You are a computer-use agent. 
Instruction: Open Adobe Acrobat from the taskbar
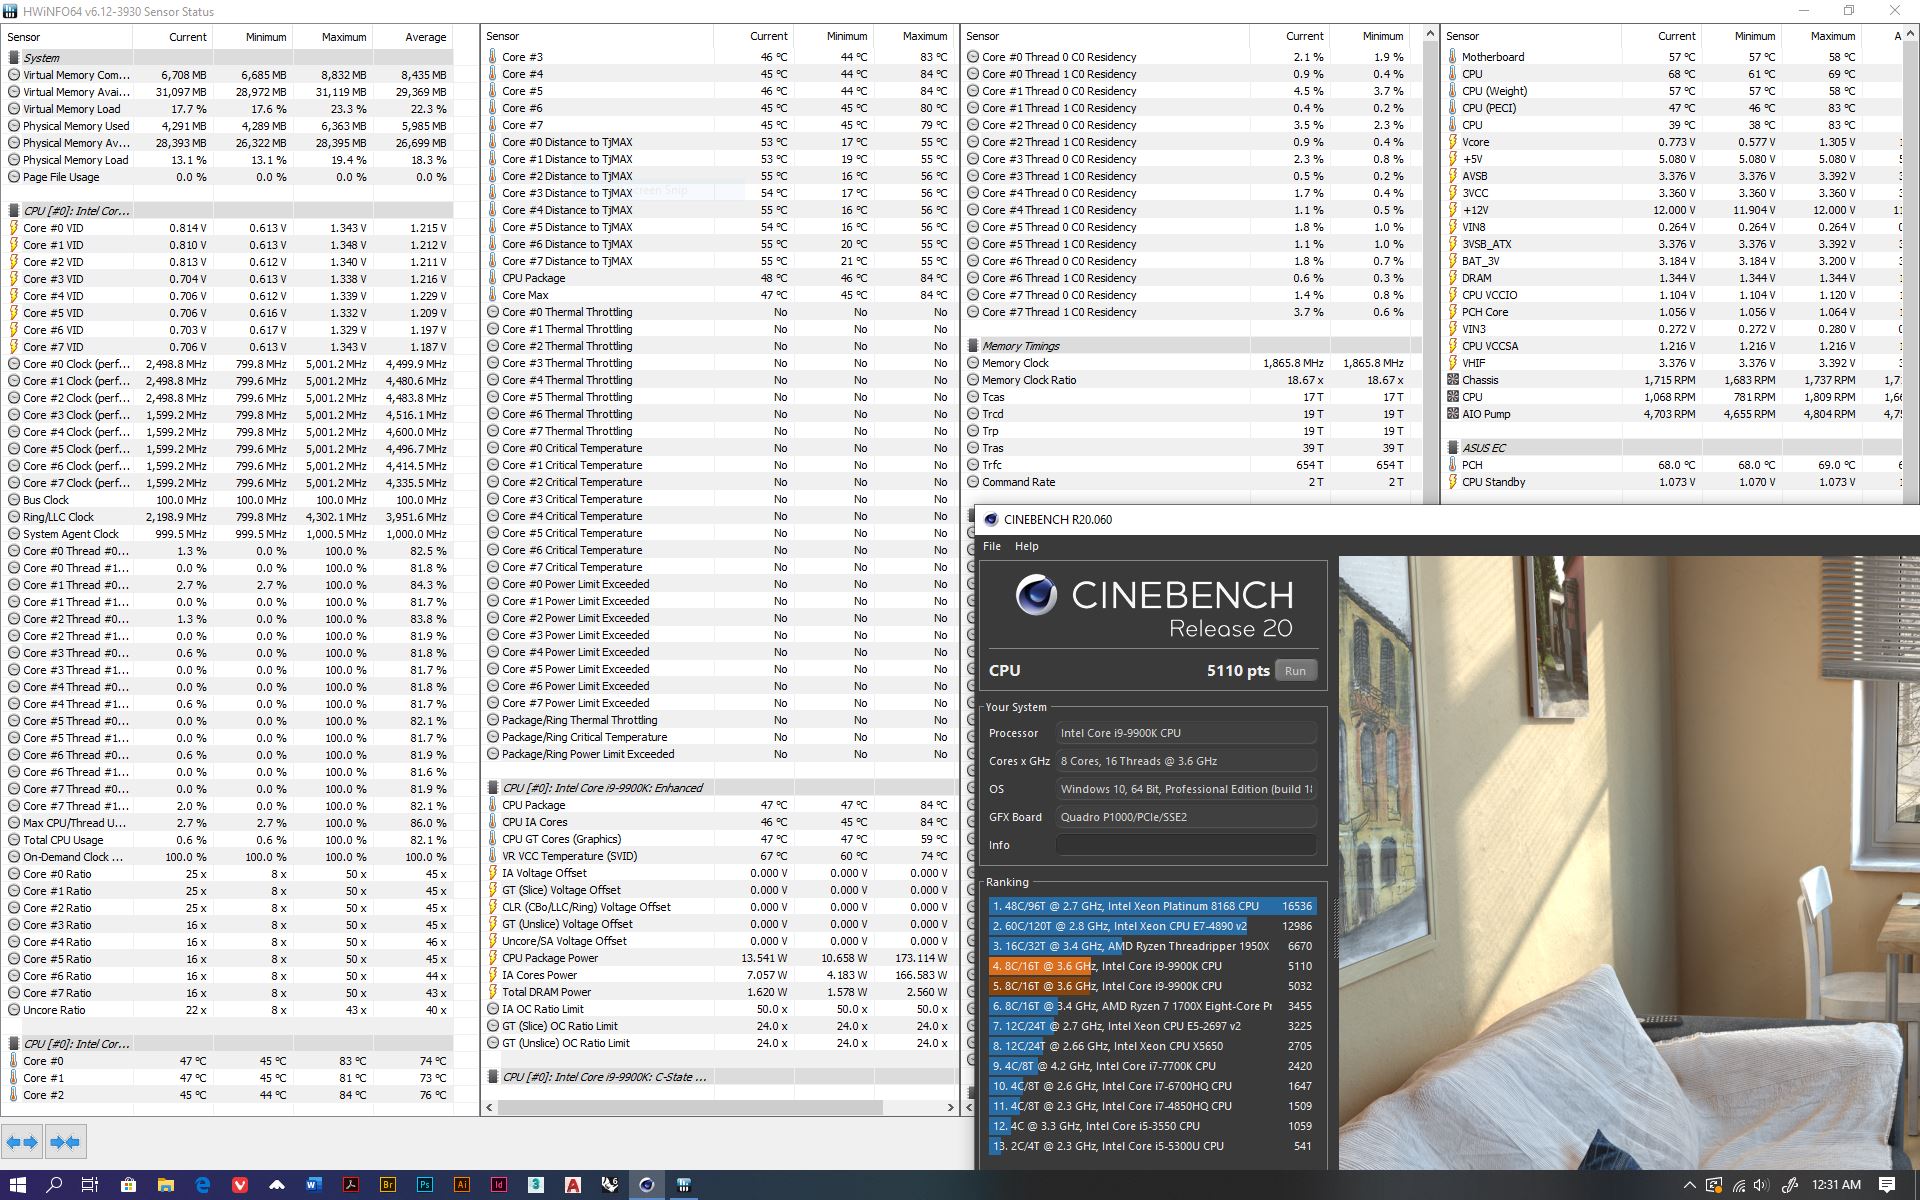coord(351,1185)
